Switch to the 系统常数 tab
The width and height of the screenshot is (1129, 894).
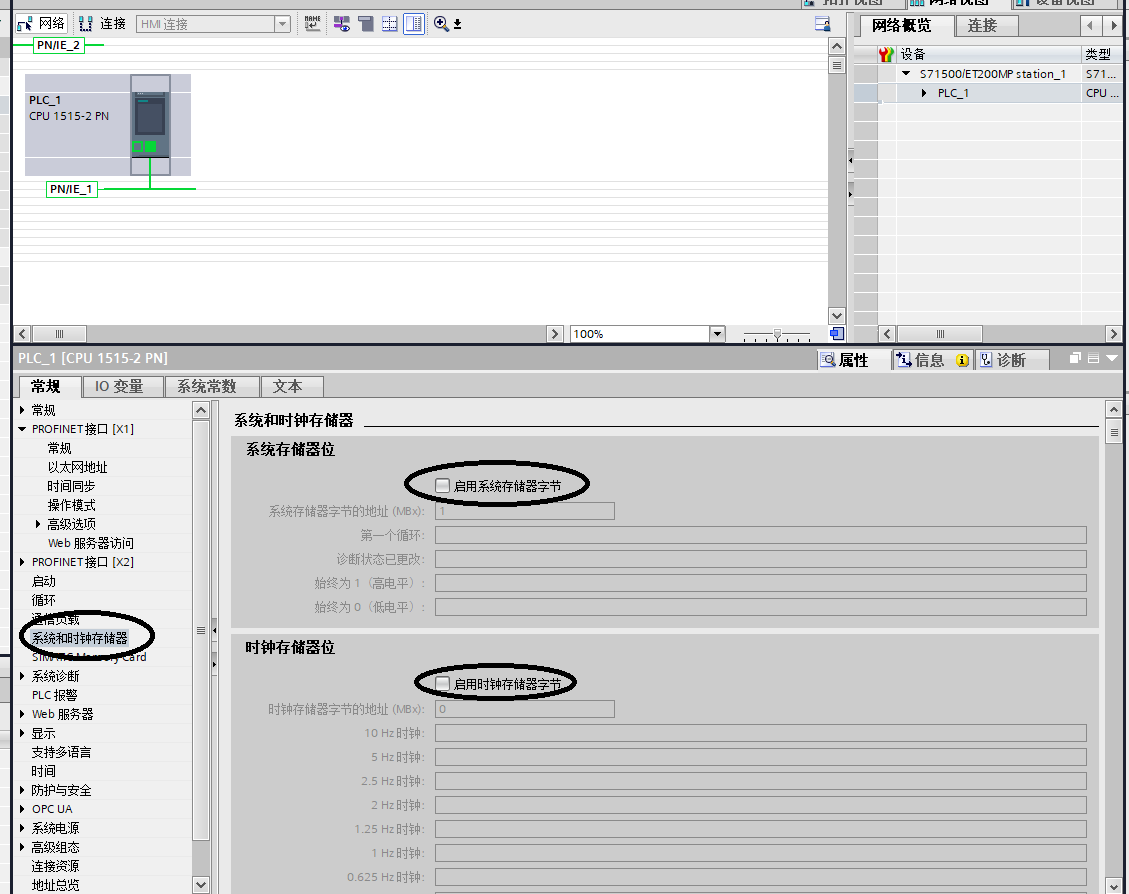pyautogui.click(x=207, y=386)
